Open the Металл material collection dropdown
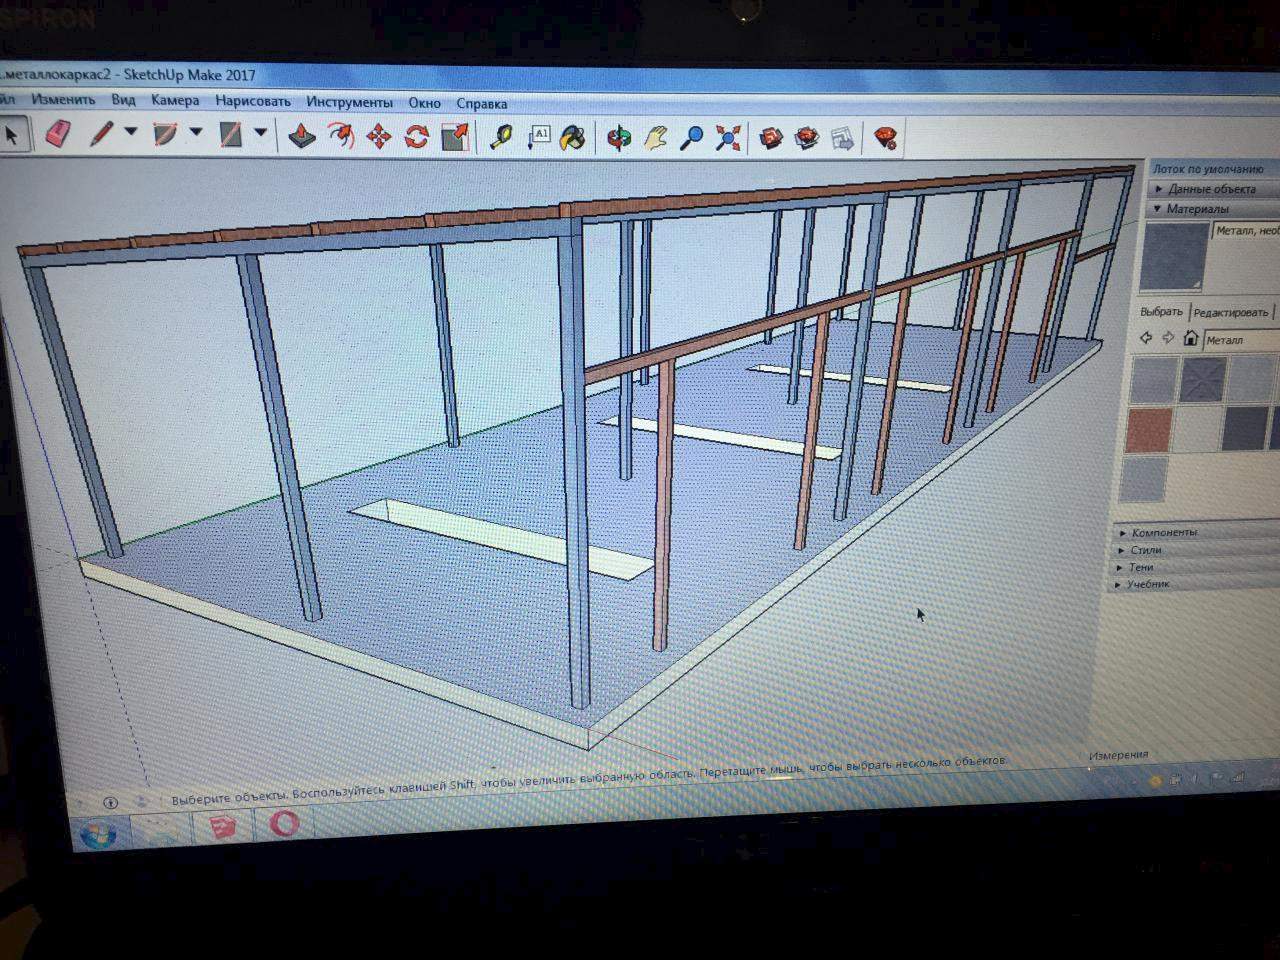Screen dimensions: 1280x960 click(1241, 340)
